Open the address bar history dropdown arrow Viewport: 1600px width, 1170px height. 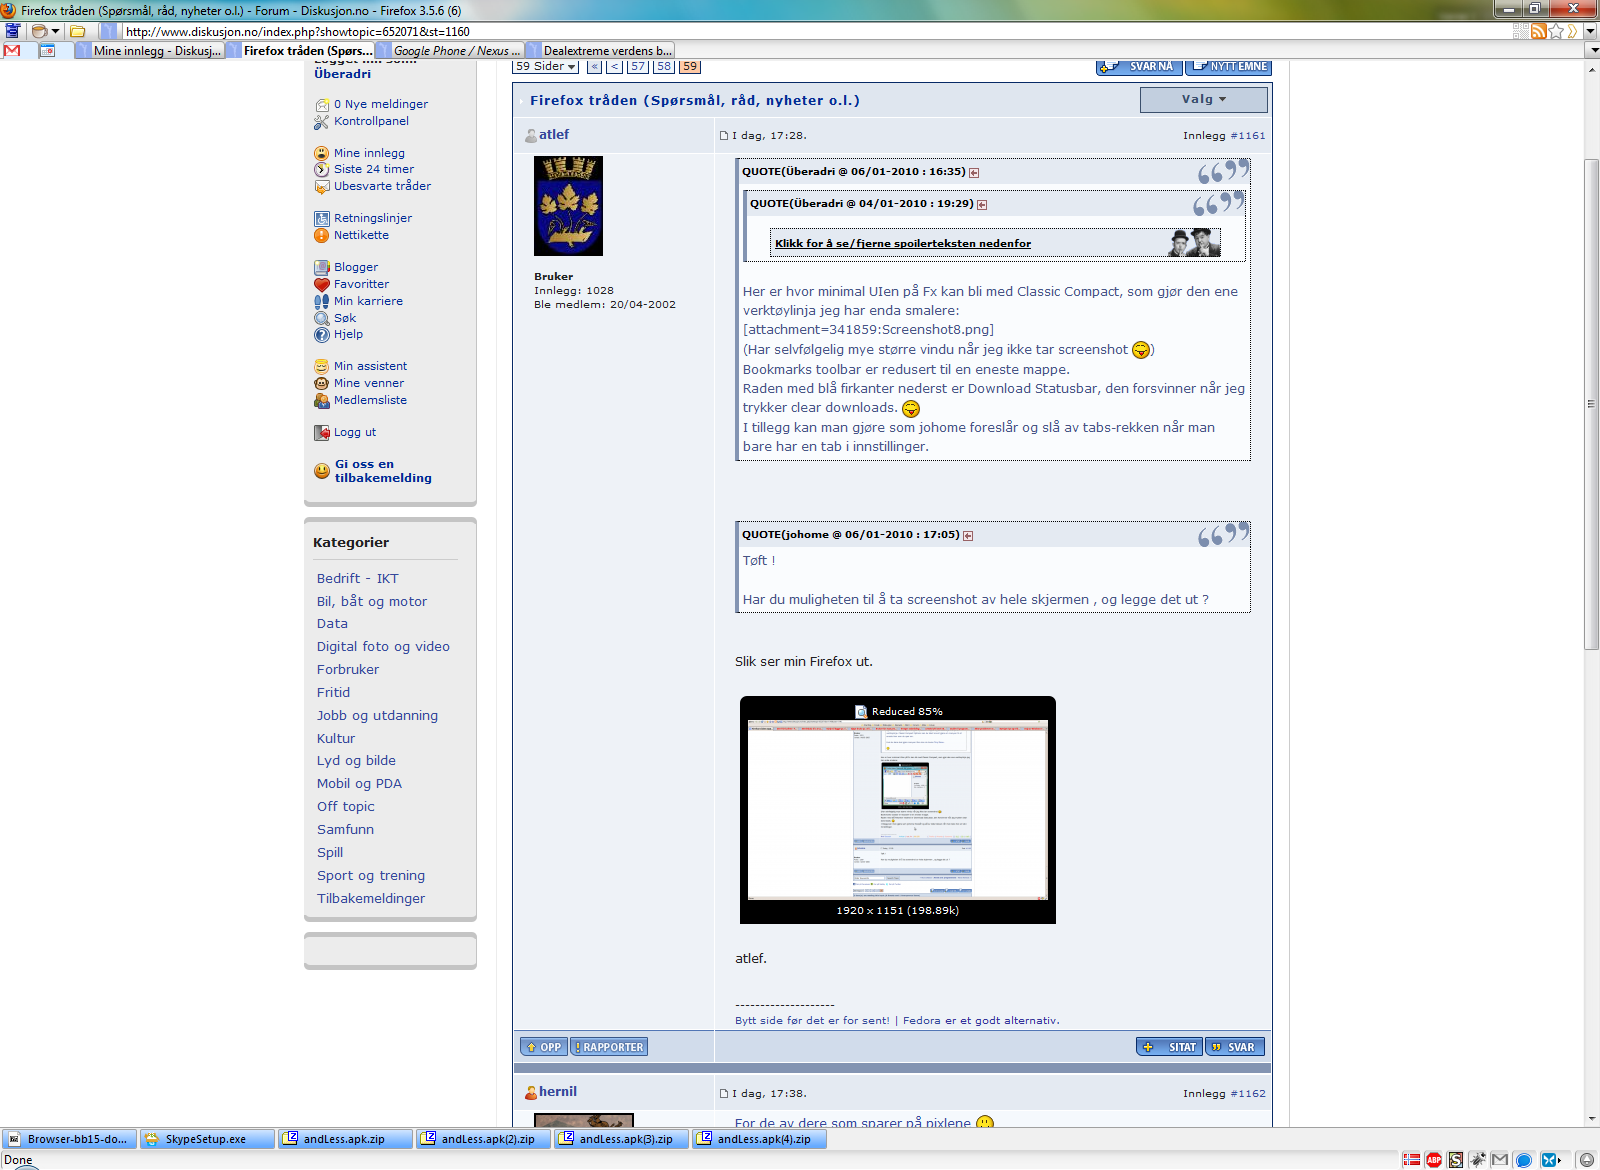(1590, 31)
